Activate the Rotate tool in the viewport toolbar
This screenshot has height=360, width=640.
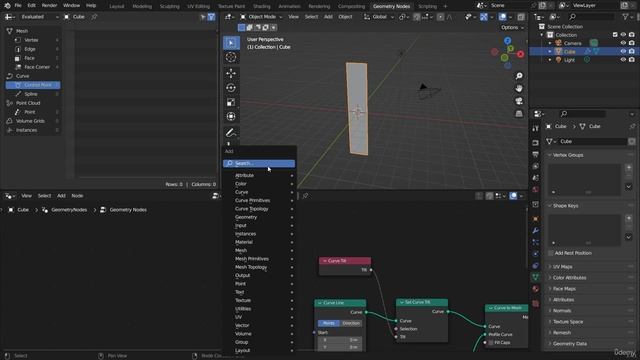231,88
